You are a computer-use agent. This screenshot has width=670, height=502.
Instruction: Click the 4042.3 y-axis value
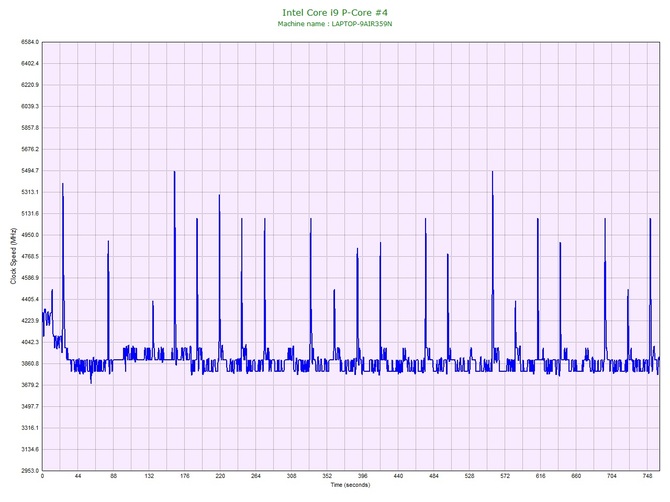pos(30,342)
